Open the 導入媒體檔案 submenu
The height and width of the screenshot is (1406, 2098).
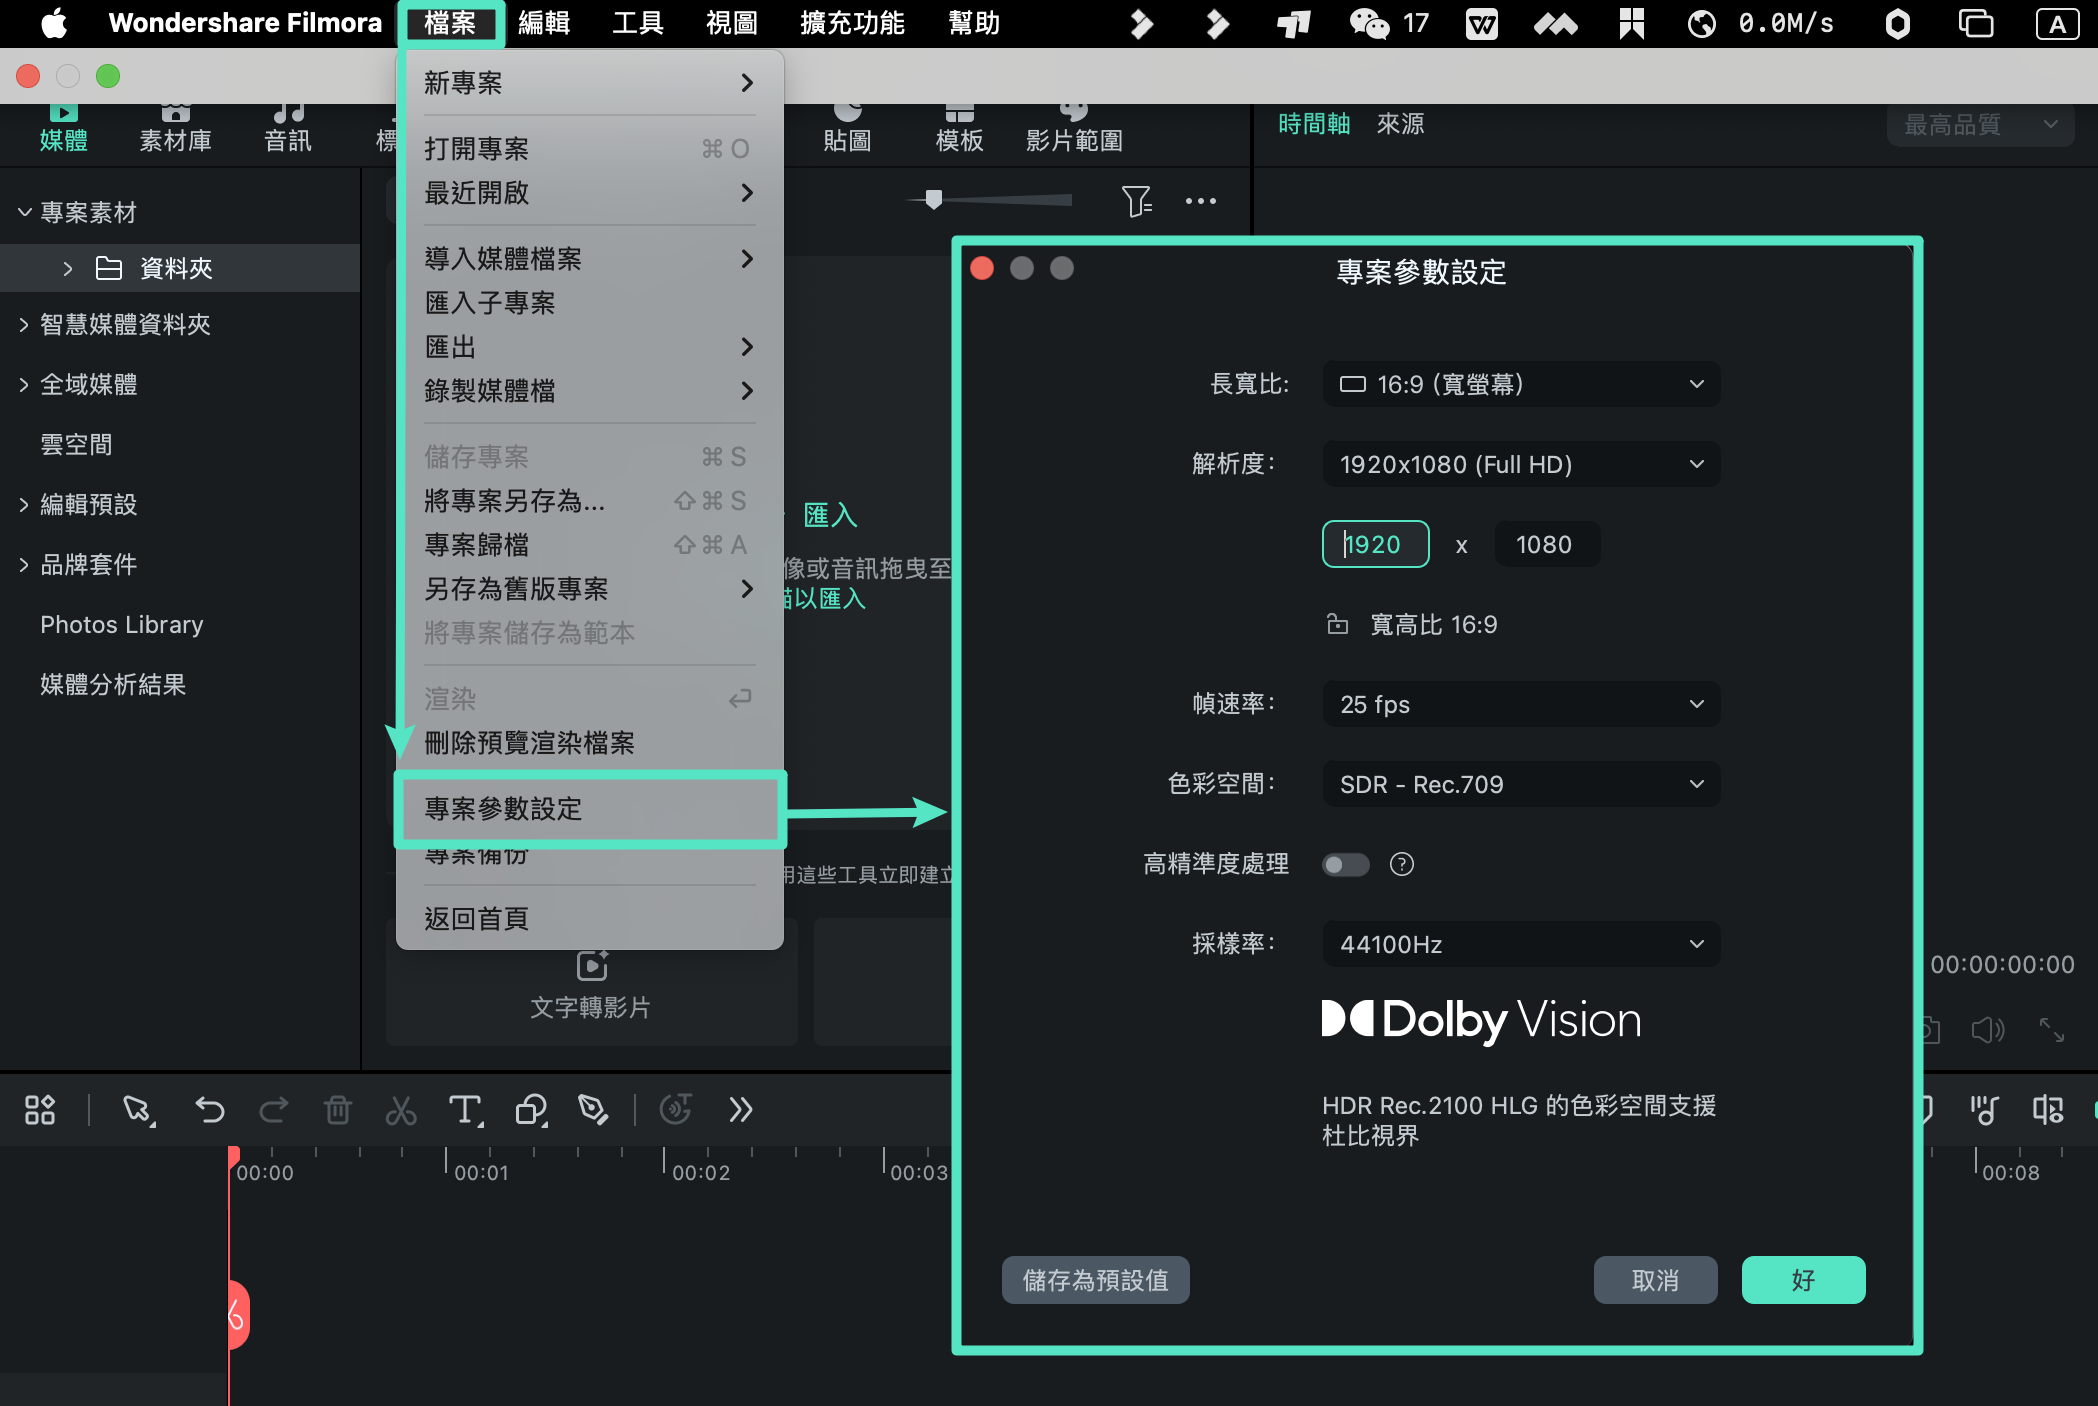590,258
